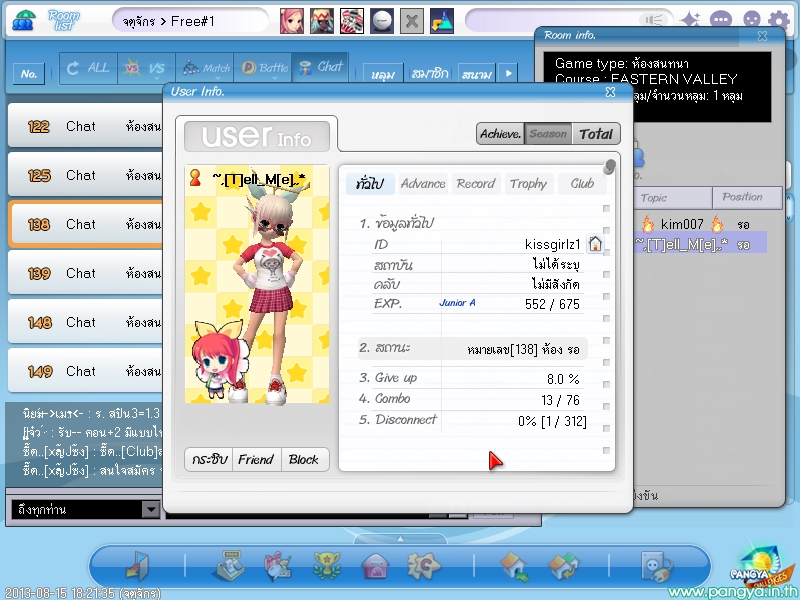This screenshot has width=800, height=600.
Task: Open the trophy icon in bottom bar
Action: (327, 565)
